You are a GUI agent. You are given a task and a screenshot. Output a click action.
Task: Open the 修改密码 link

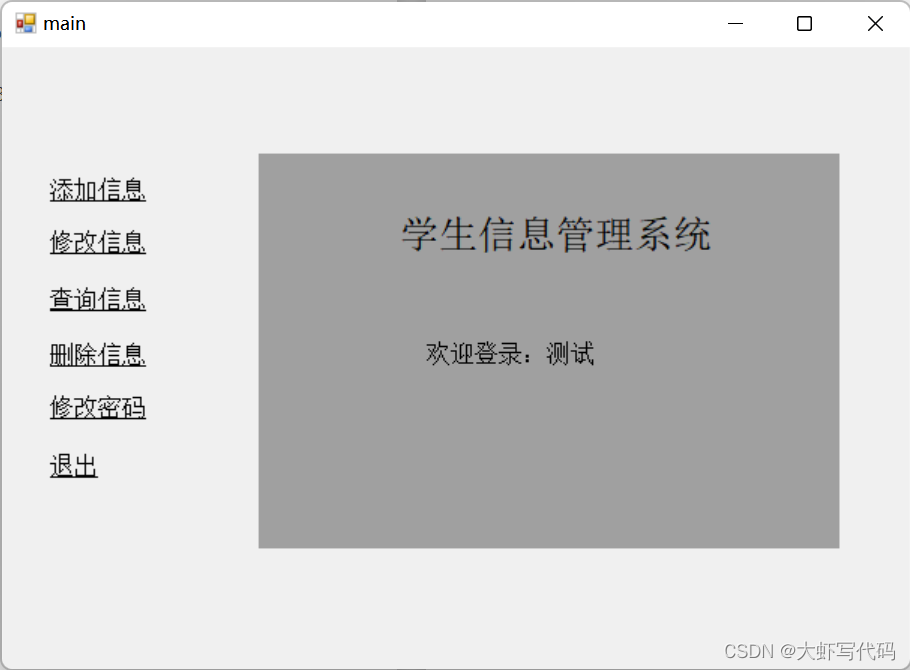(x=98, y=407)
